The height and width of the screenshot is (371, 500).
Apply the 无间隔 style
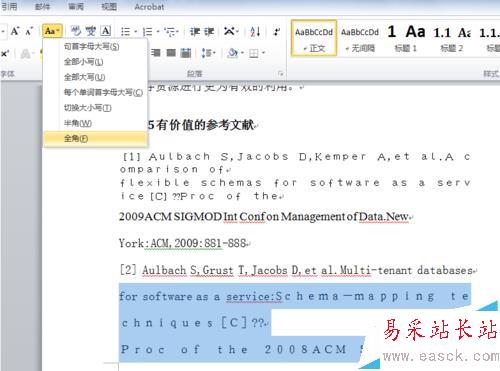(360, 38)
